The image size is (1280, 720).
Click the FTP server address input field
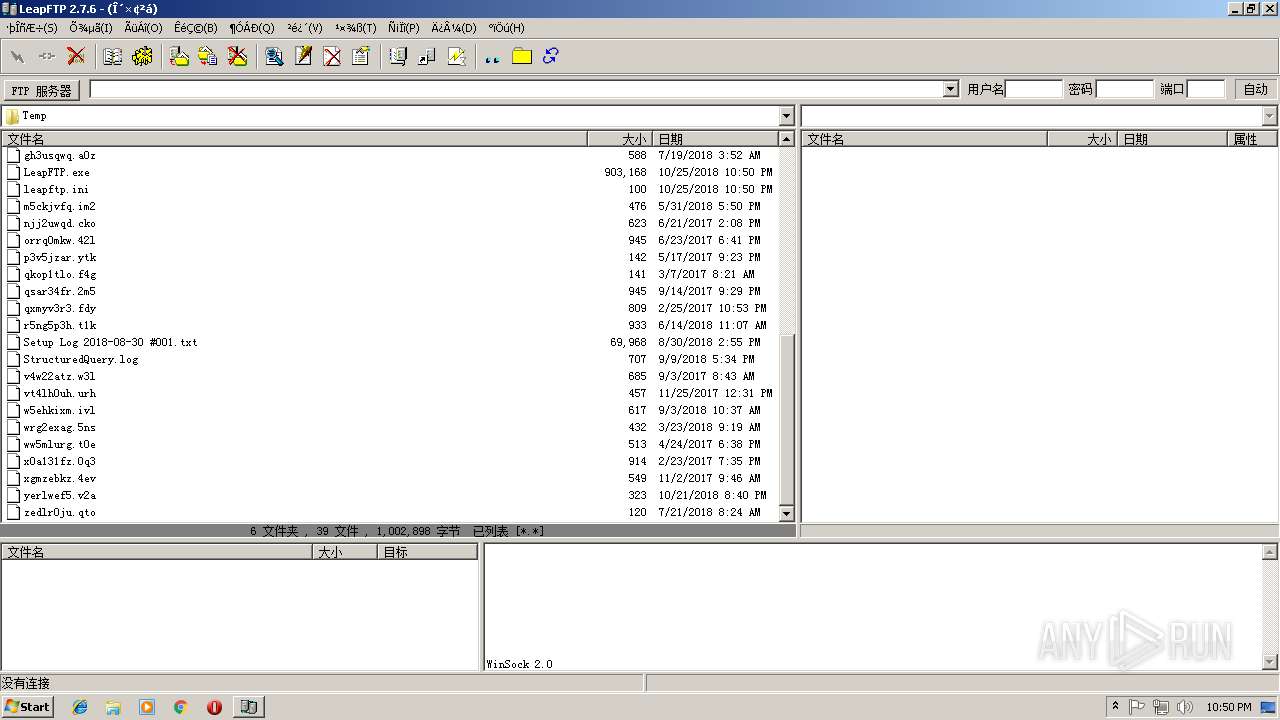pos(516,89)
